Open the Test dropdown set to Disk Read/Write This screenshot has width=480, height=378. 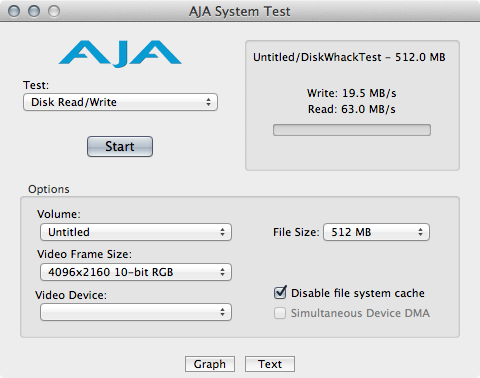(120, 102)
